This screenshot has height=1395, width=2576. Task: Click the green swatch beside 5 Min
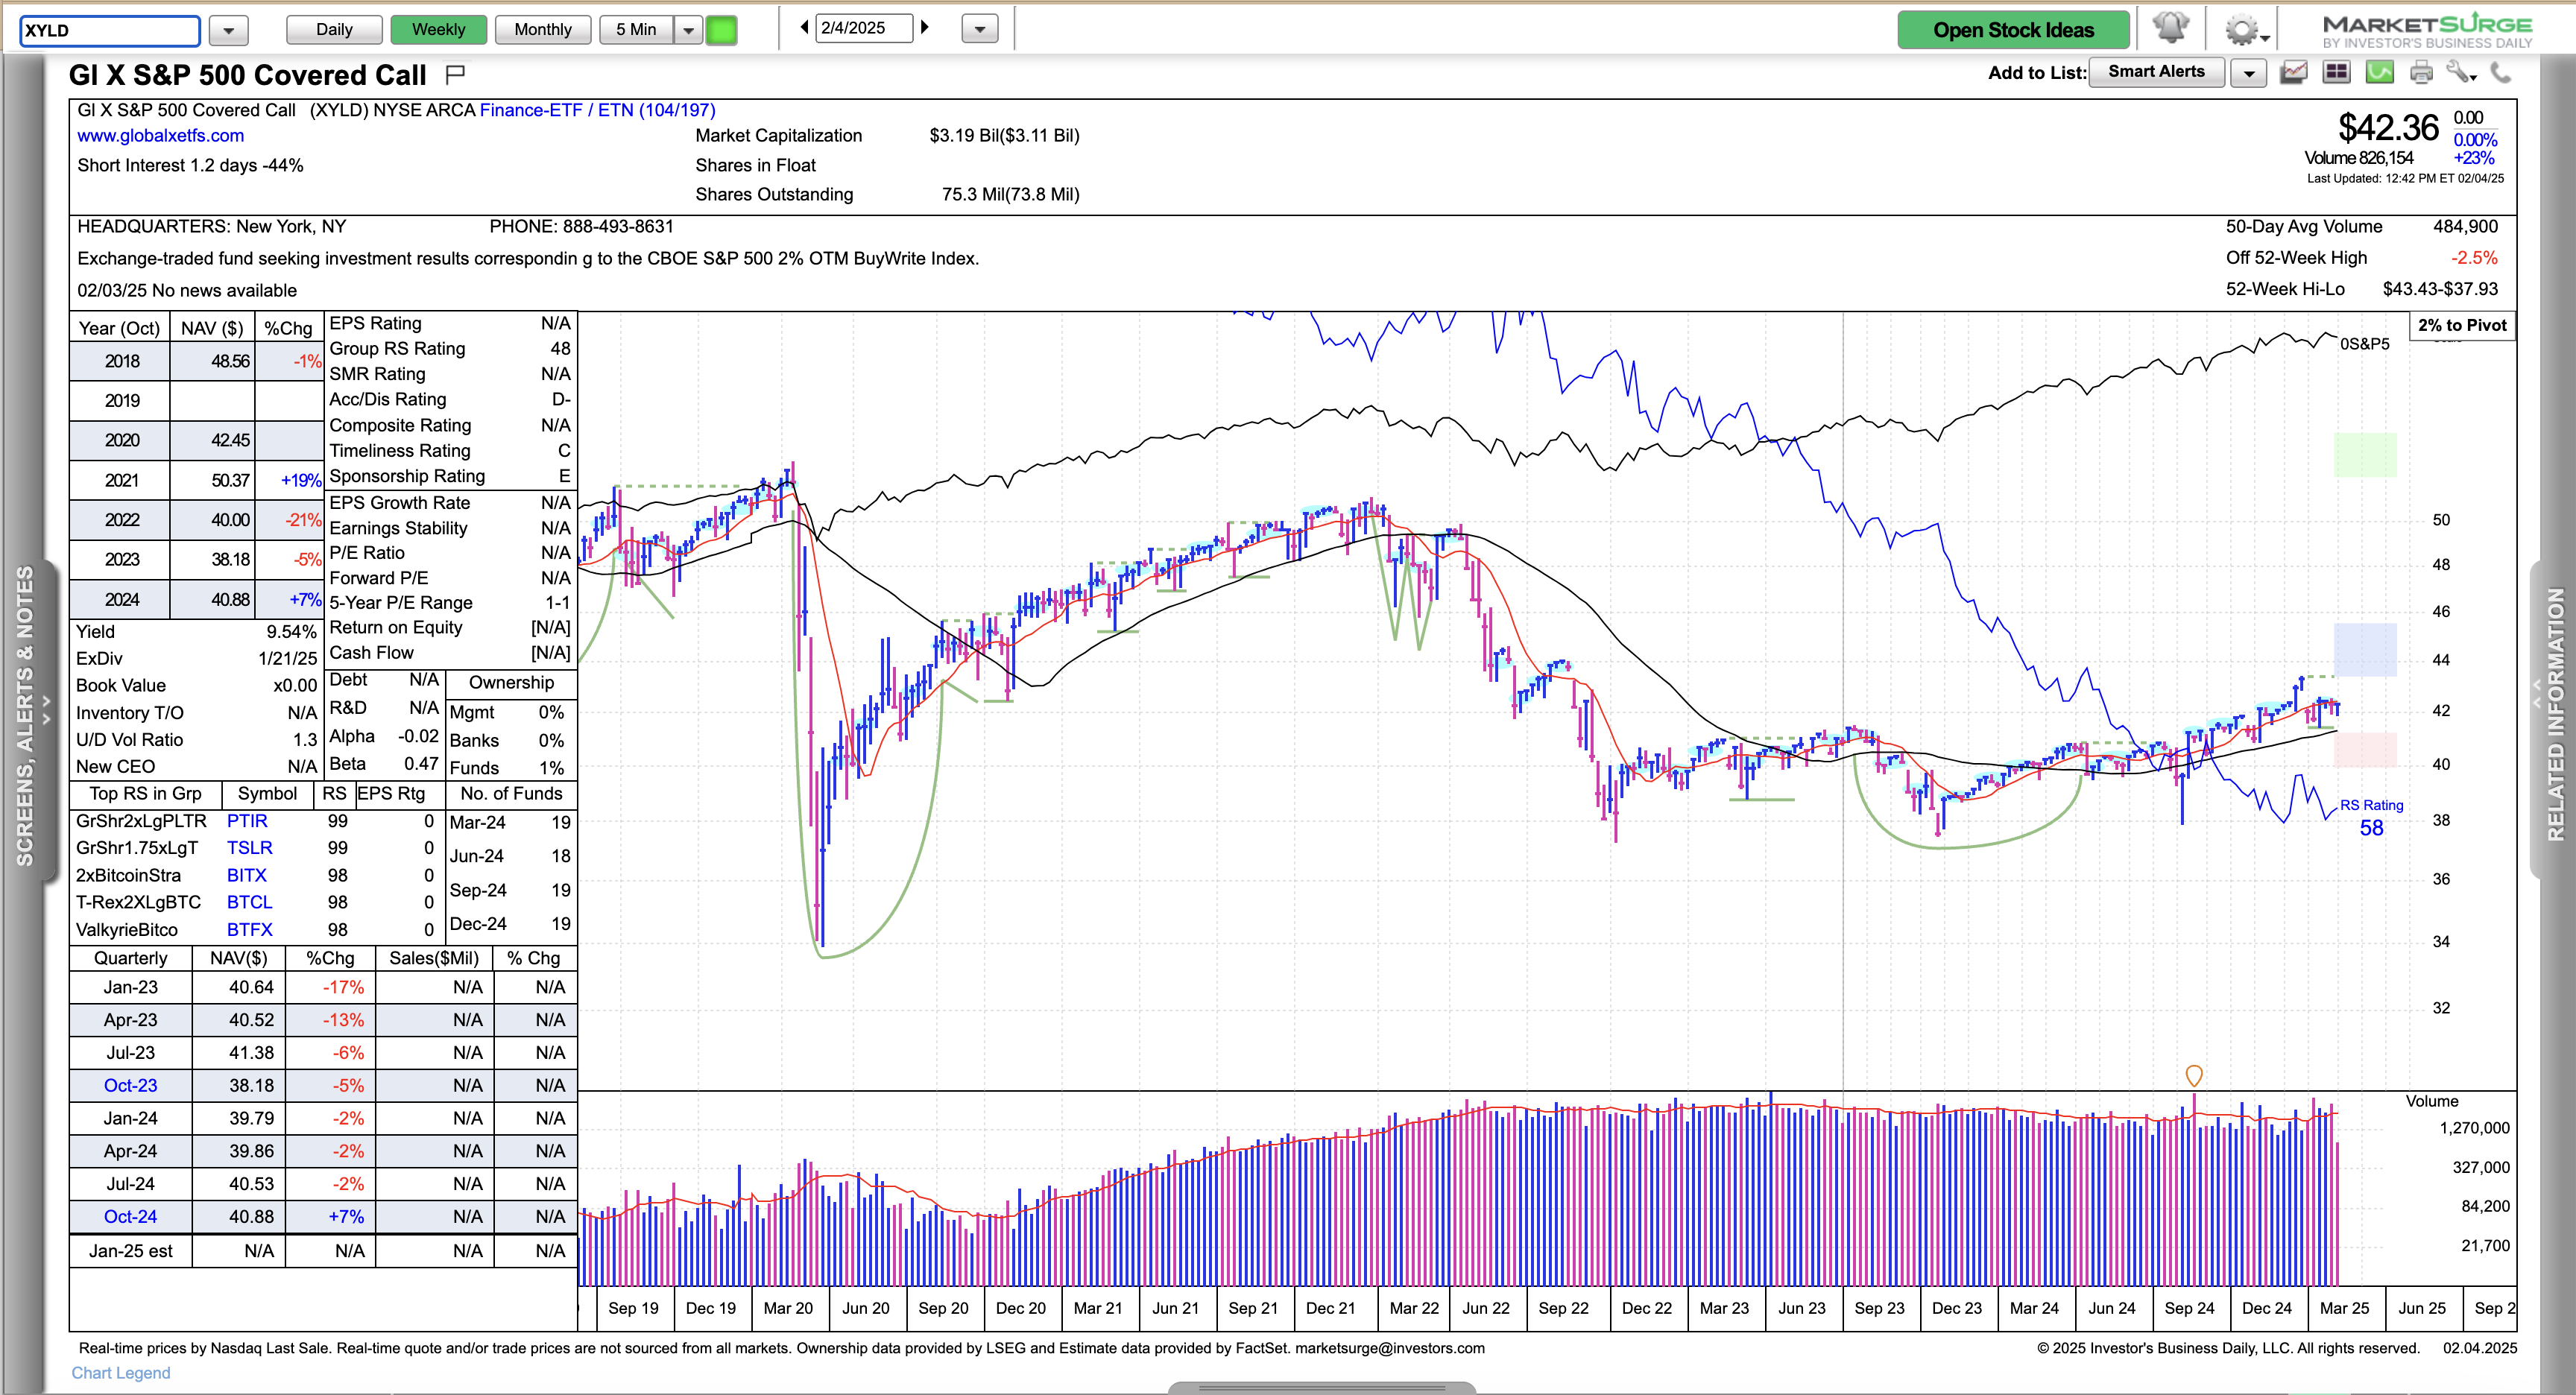pos(721,30)
